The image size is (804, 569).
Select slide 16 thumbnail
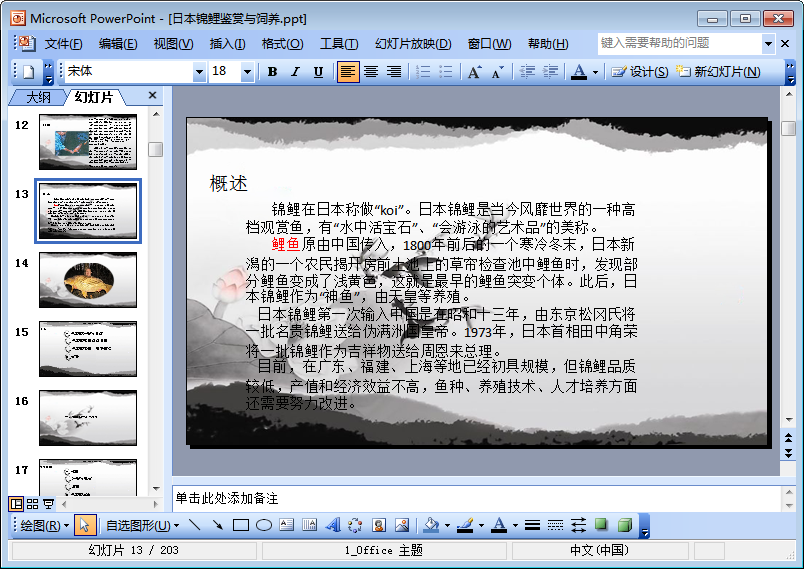click(x=88, y=418)
